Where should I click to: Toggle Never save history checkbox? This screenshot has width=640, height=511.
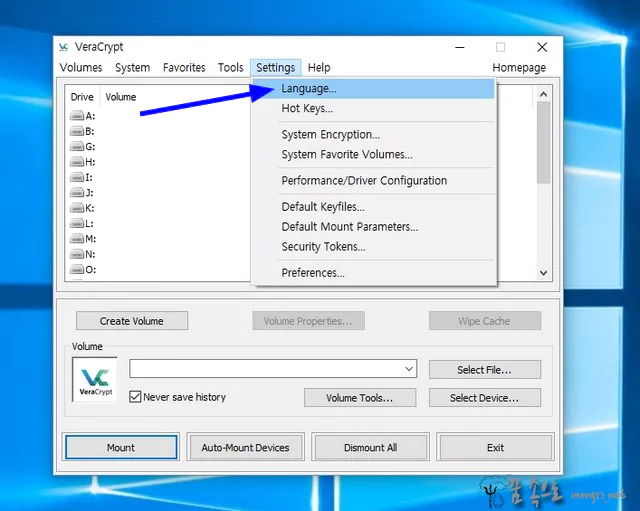click(135, 397)
